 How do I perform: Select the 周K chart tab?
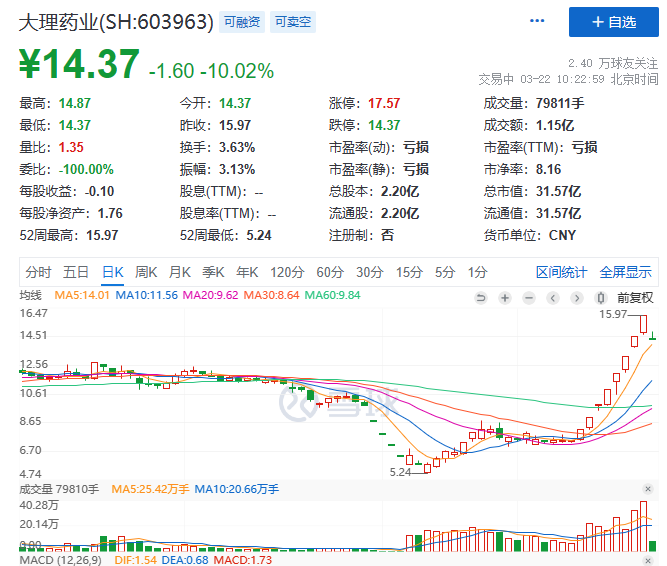pyautogui.click(x=146, y=272)
